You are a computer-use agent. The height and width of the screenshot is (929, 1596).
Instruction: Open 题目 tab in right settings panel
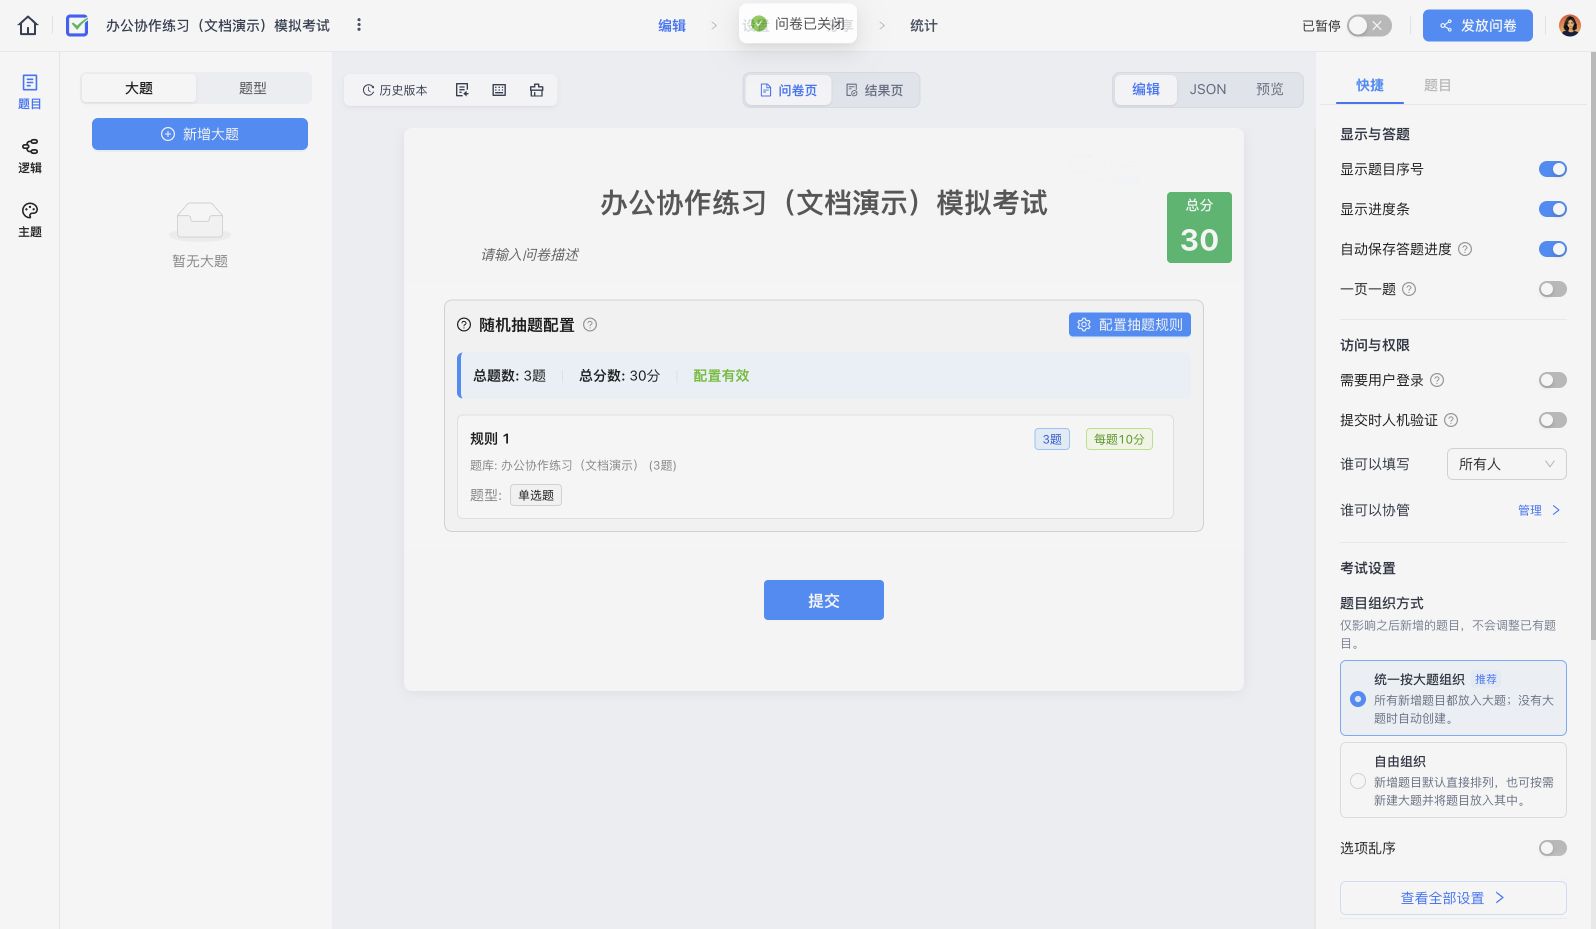pos(1437,85)
